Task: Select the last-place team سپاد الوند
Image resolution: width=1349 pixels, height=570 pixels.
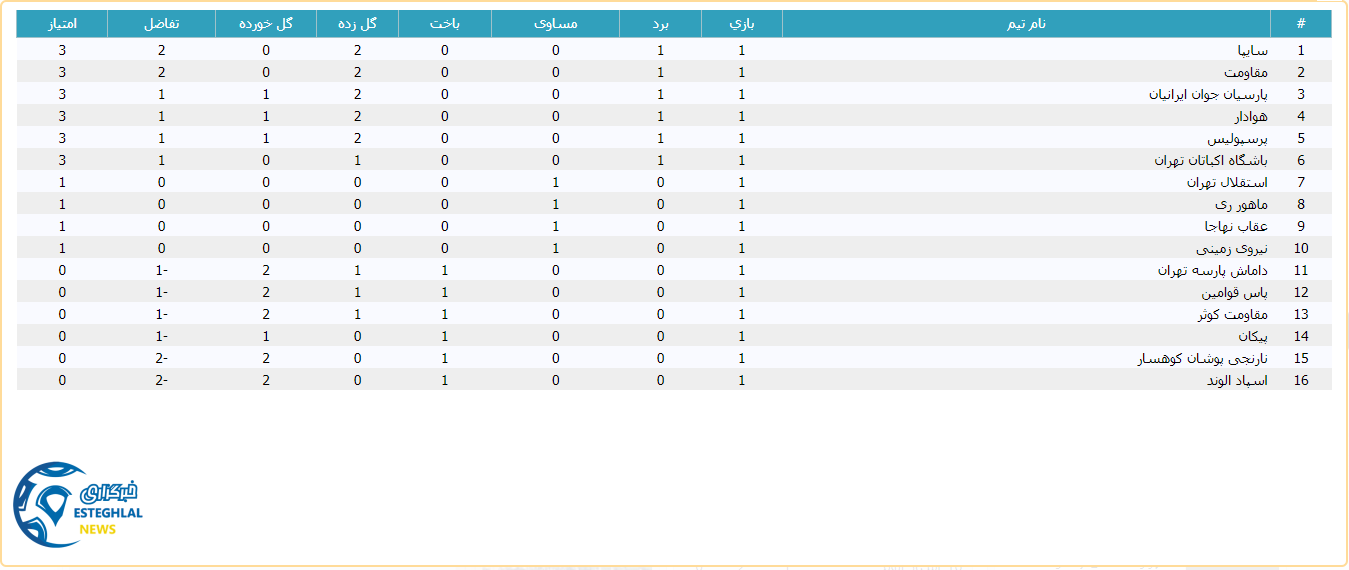Action: 1236,380
